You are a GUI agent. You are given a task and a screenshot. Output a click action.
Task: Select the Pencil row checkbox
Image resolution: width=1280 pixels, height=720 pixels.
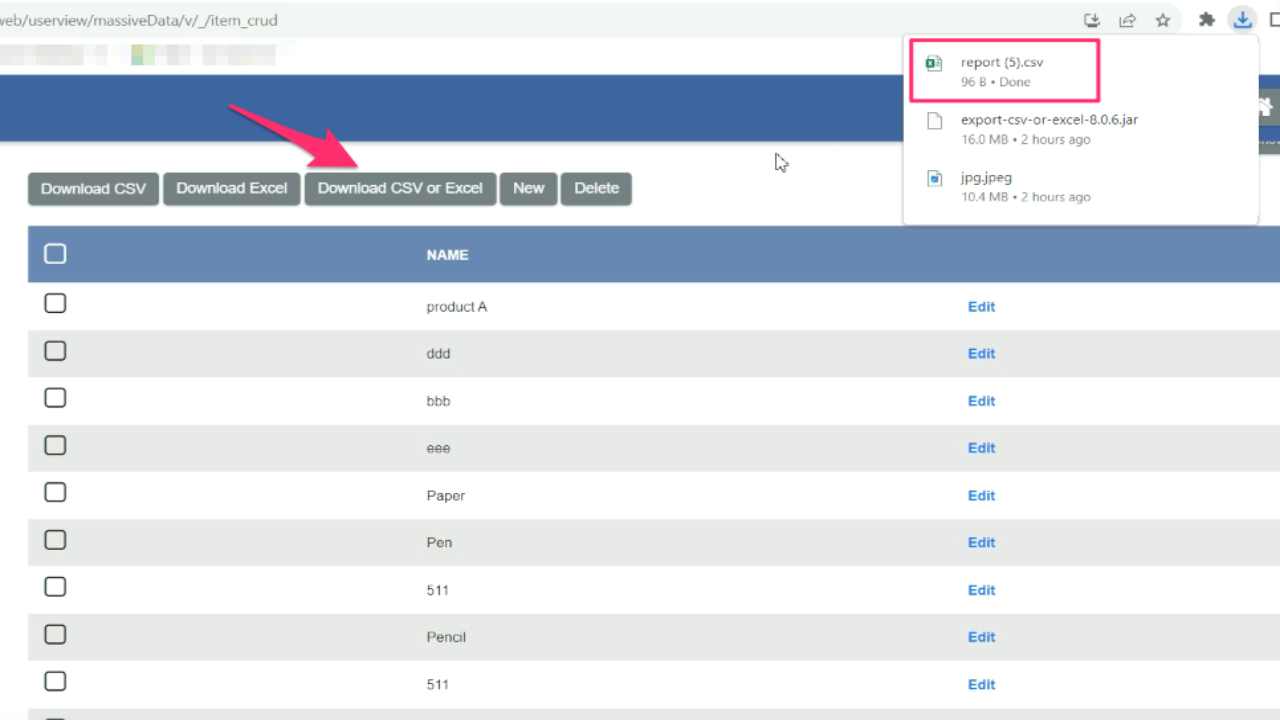55,634
